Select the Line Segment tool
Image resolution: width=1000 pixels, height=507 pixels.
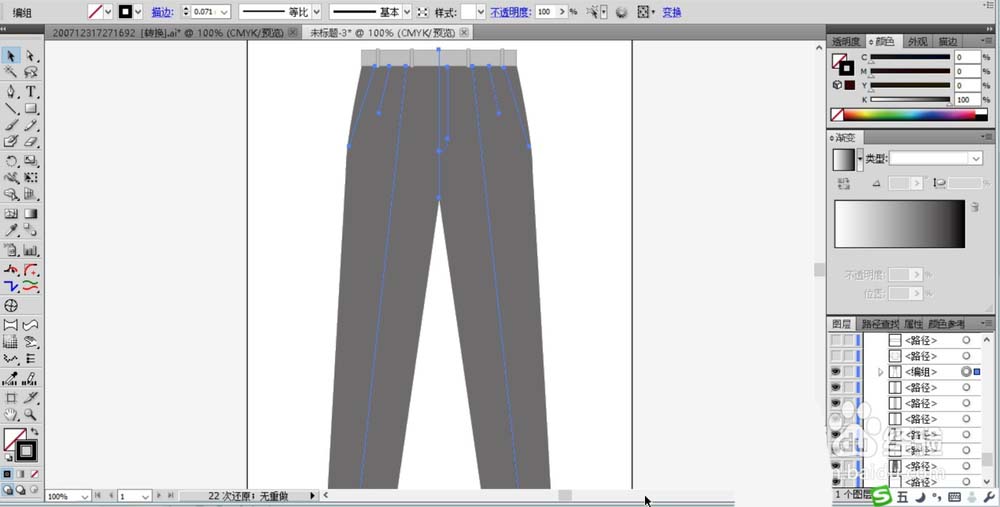coord(11,108)
